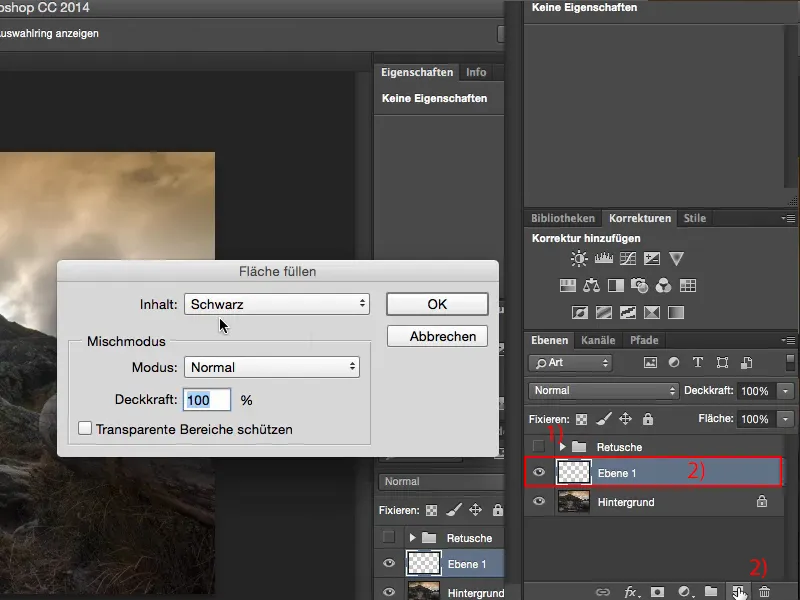Filter layers by text type icon
The height and width of the screenshot is (600, 800).
tap(697, 363)
